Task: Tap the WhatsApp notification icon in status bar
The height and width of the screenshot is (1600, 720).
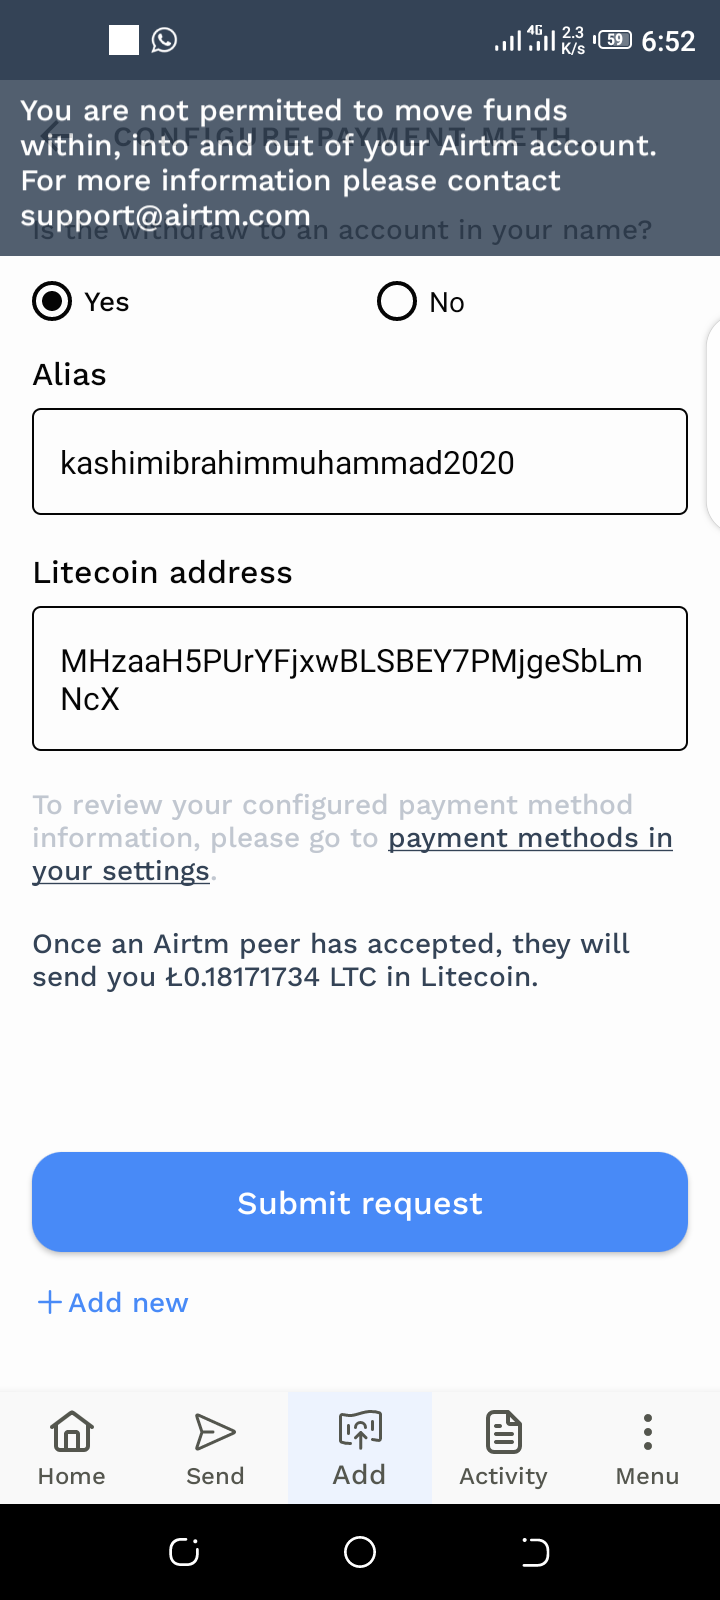Action: (164, 40)
